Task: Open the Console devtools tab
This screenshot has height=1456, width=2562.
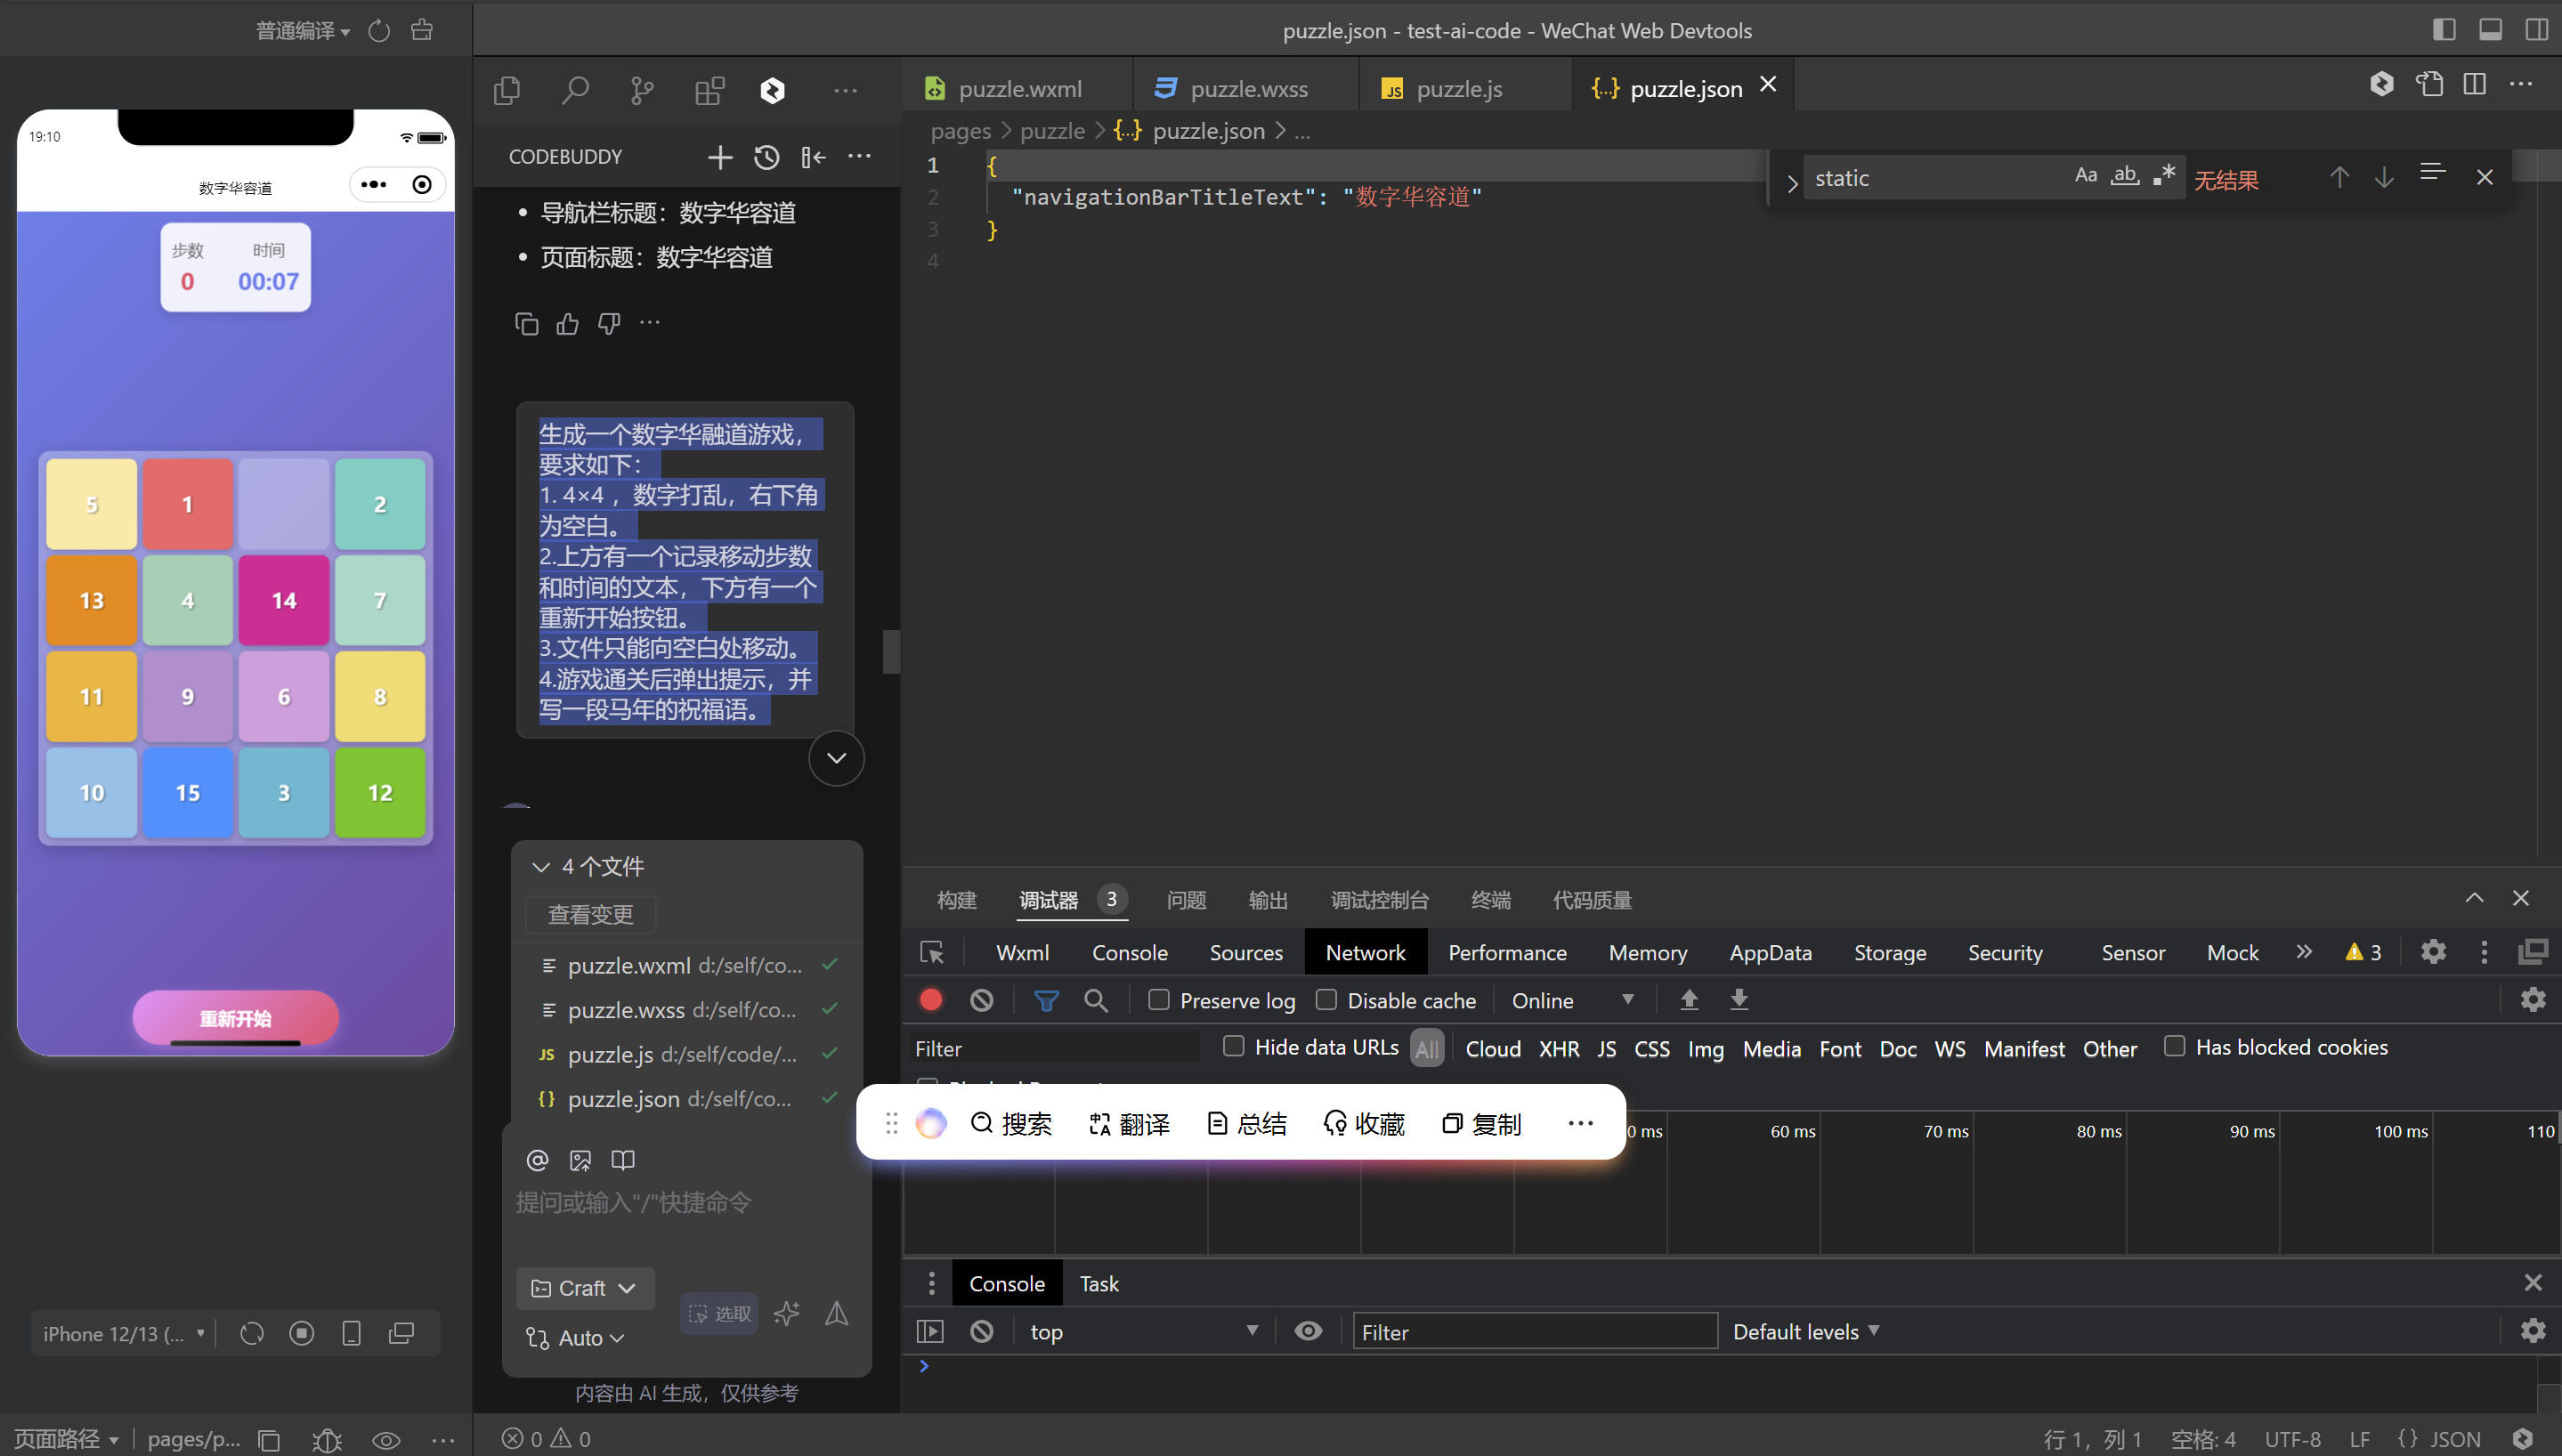Action: point(1129,952)
